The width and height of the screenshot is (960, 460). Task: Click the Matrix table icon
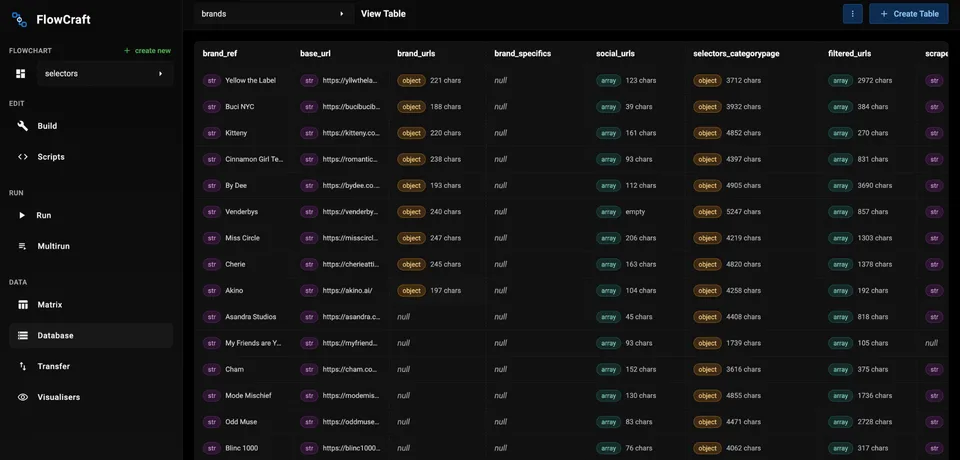pos(23,304)
